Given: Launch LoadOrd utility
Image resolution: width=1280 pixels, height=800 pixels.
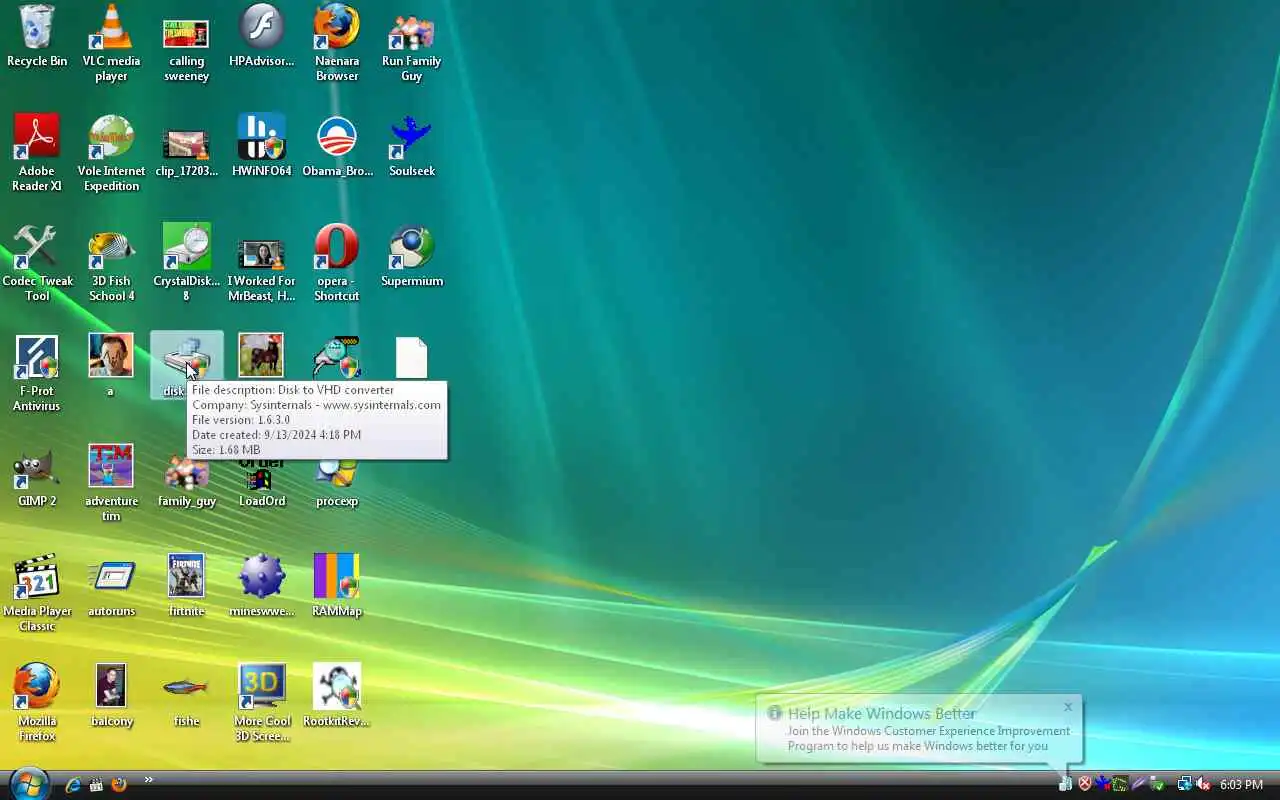Looking at the screenshot, I should (x=261, y=483).
